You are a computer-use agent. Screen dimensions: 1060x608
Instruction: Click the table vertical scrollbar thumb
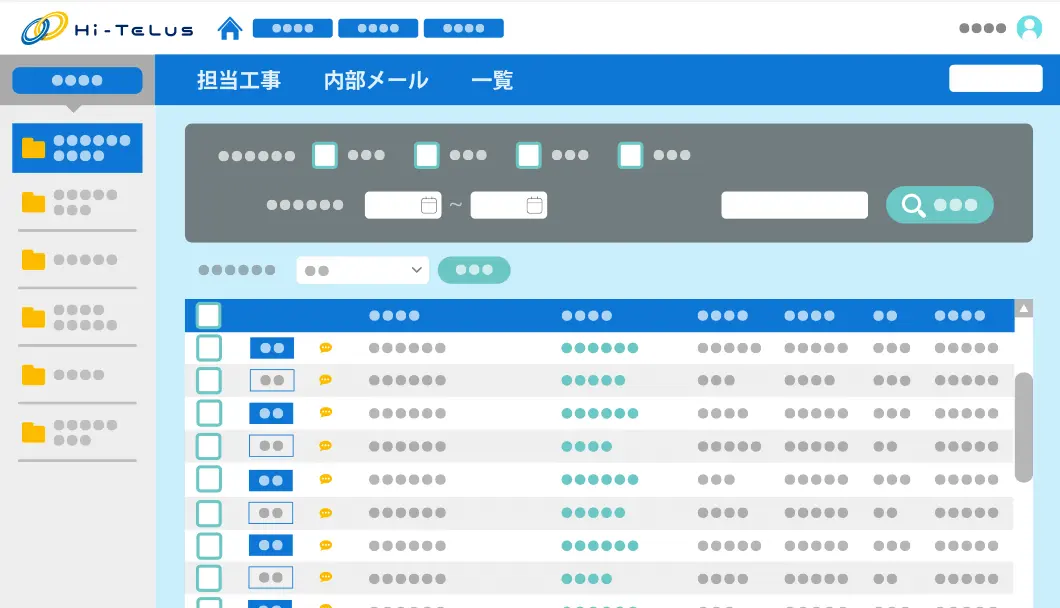tap(1023, 427)
